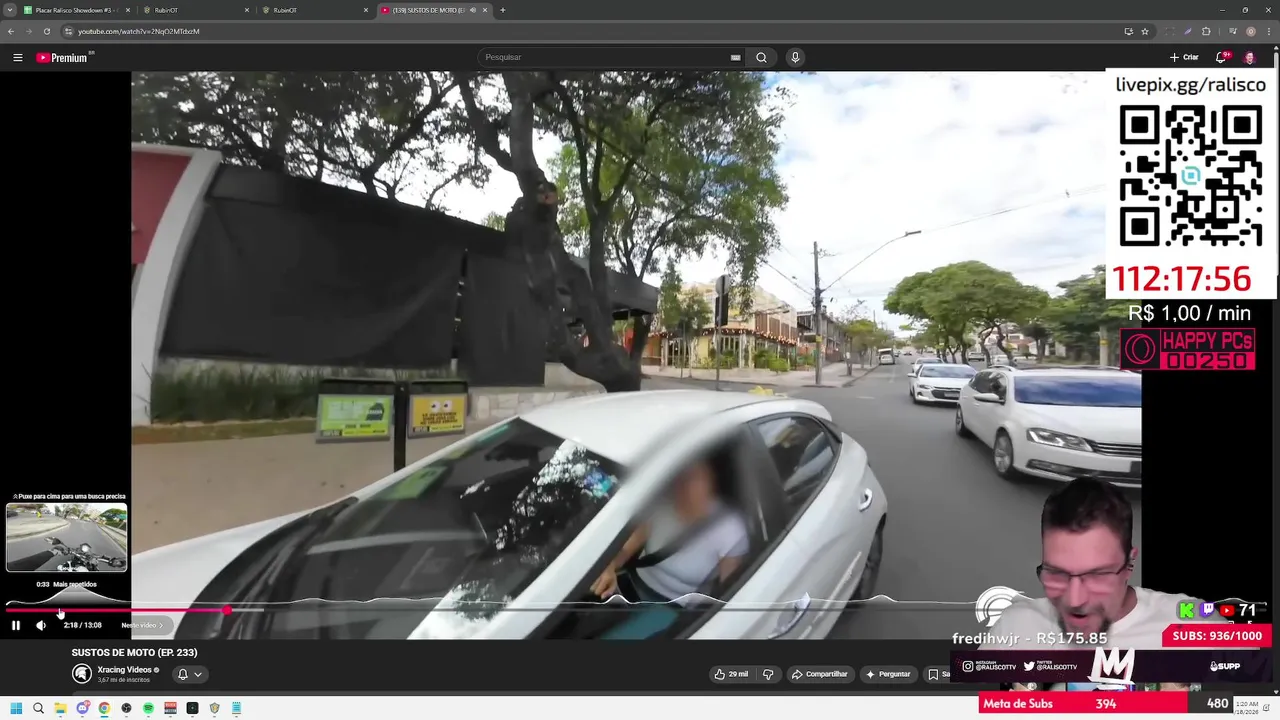Image resolution: width=1280 pixels, height=720 pixels.
Task: Click the SUSTOS DE MOTO video title
Action: tap(134, 652)
